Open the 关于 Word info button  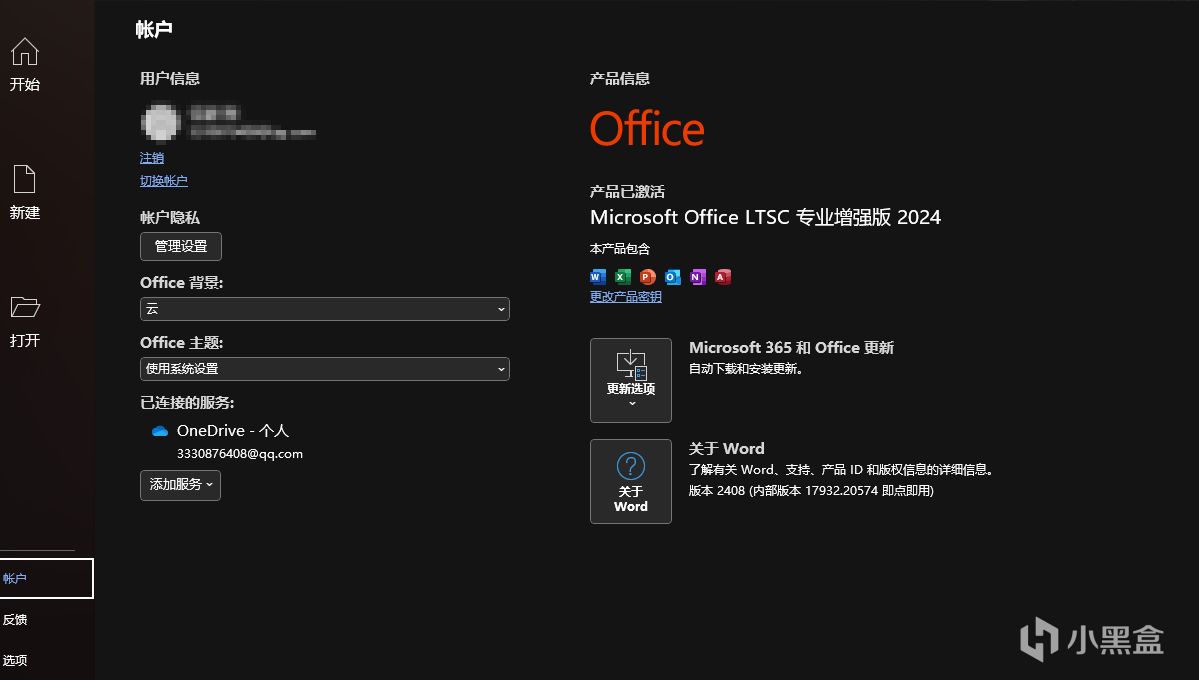[631, 481]
